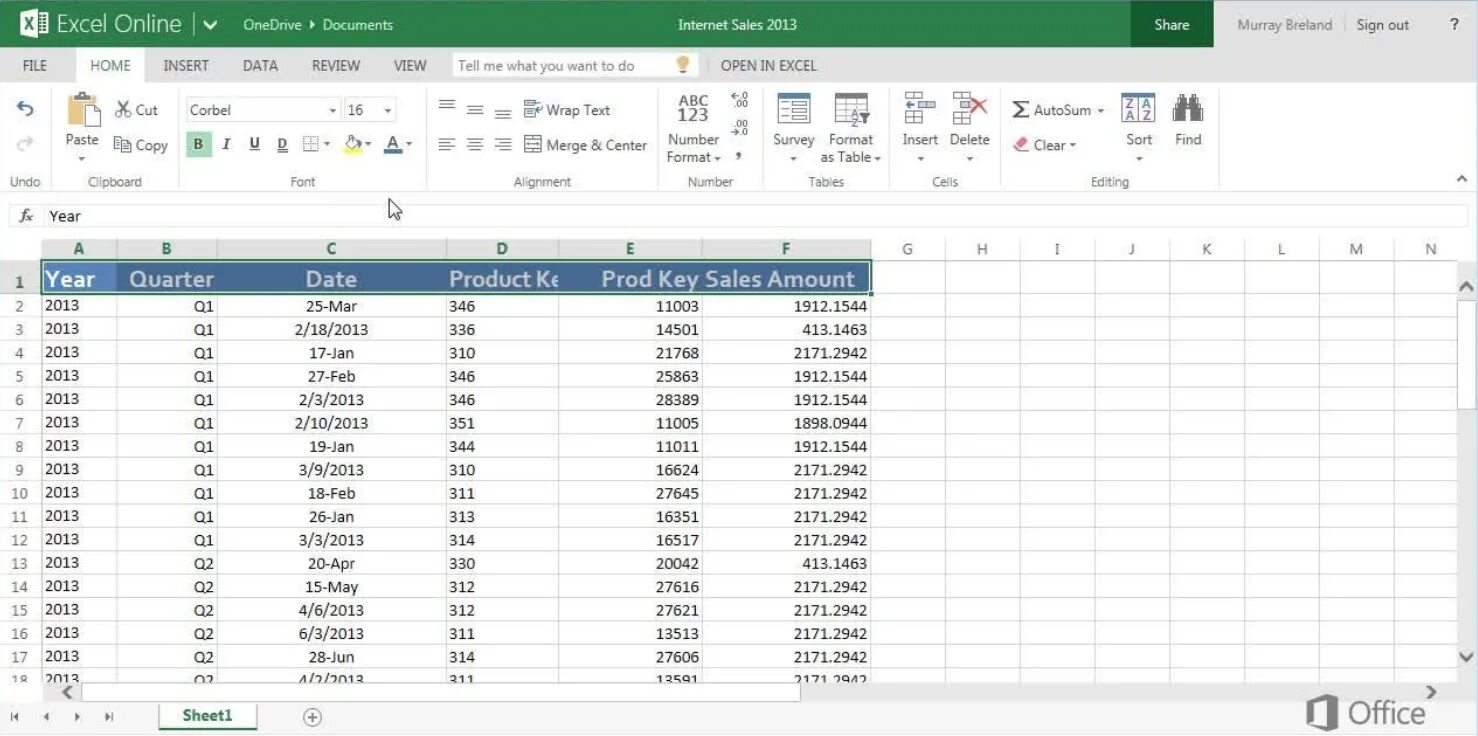Cut the selected cells
This screenshot has height=736, width=1478.
(x=137, y=110)
